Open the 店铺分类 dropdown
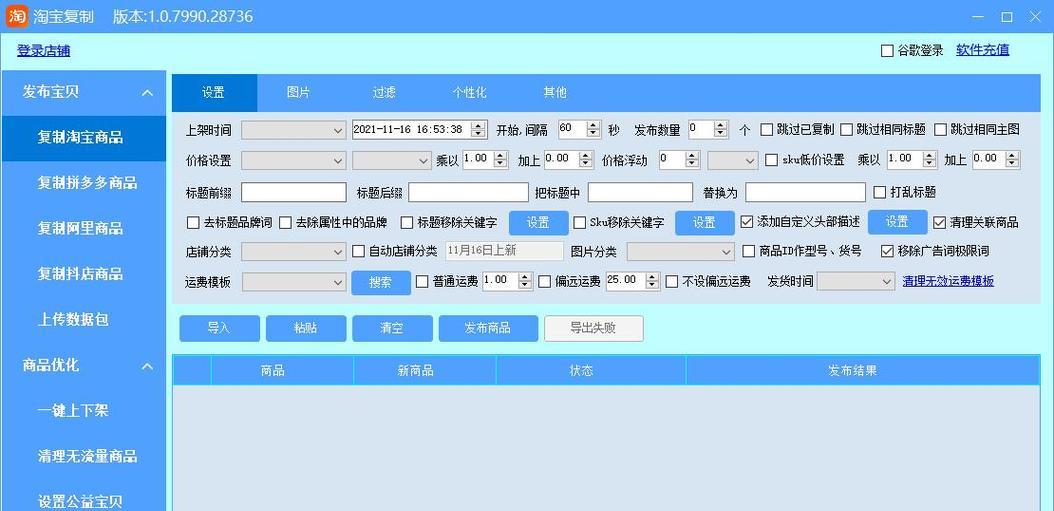 (x=294, y=252)
